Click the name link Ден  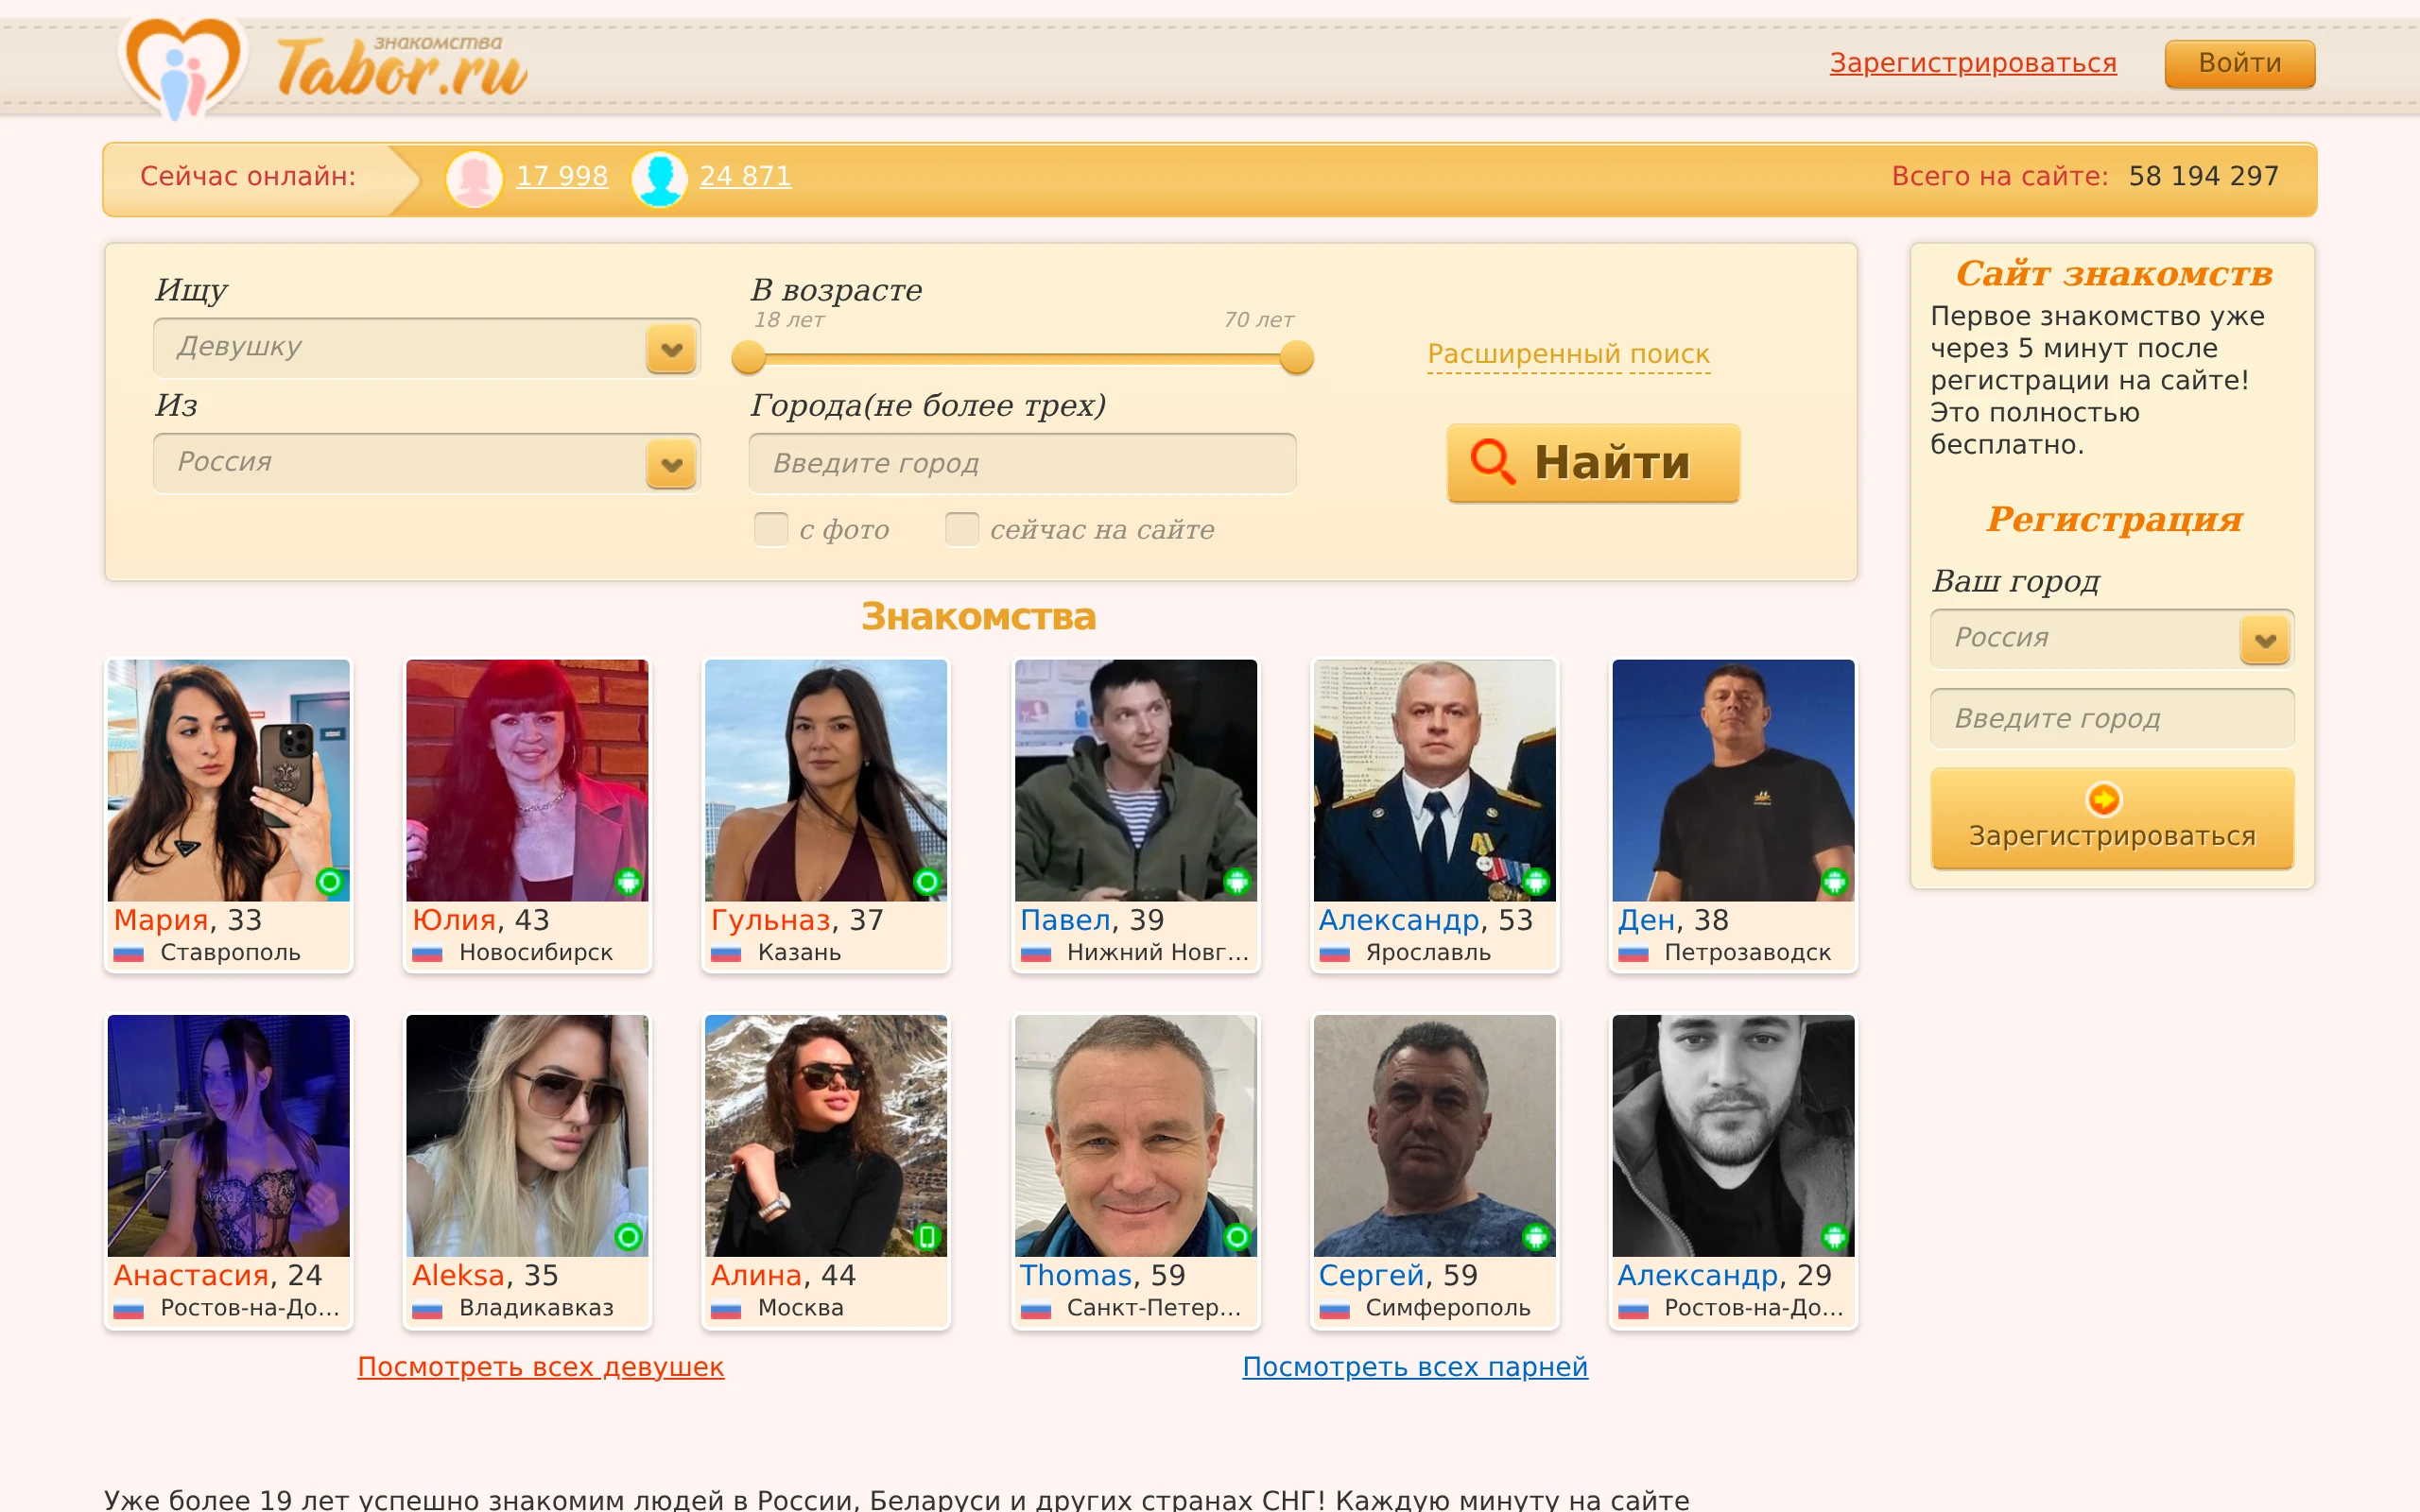click(1646, 920)
